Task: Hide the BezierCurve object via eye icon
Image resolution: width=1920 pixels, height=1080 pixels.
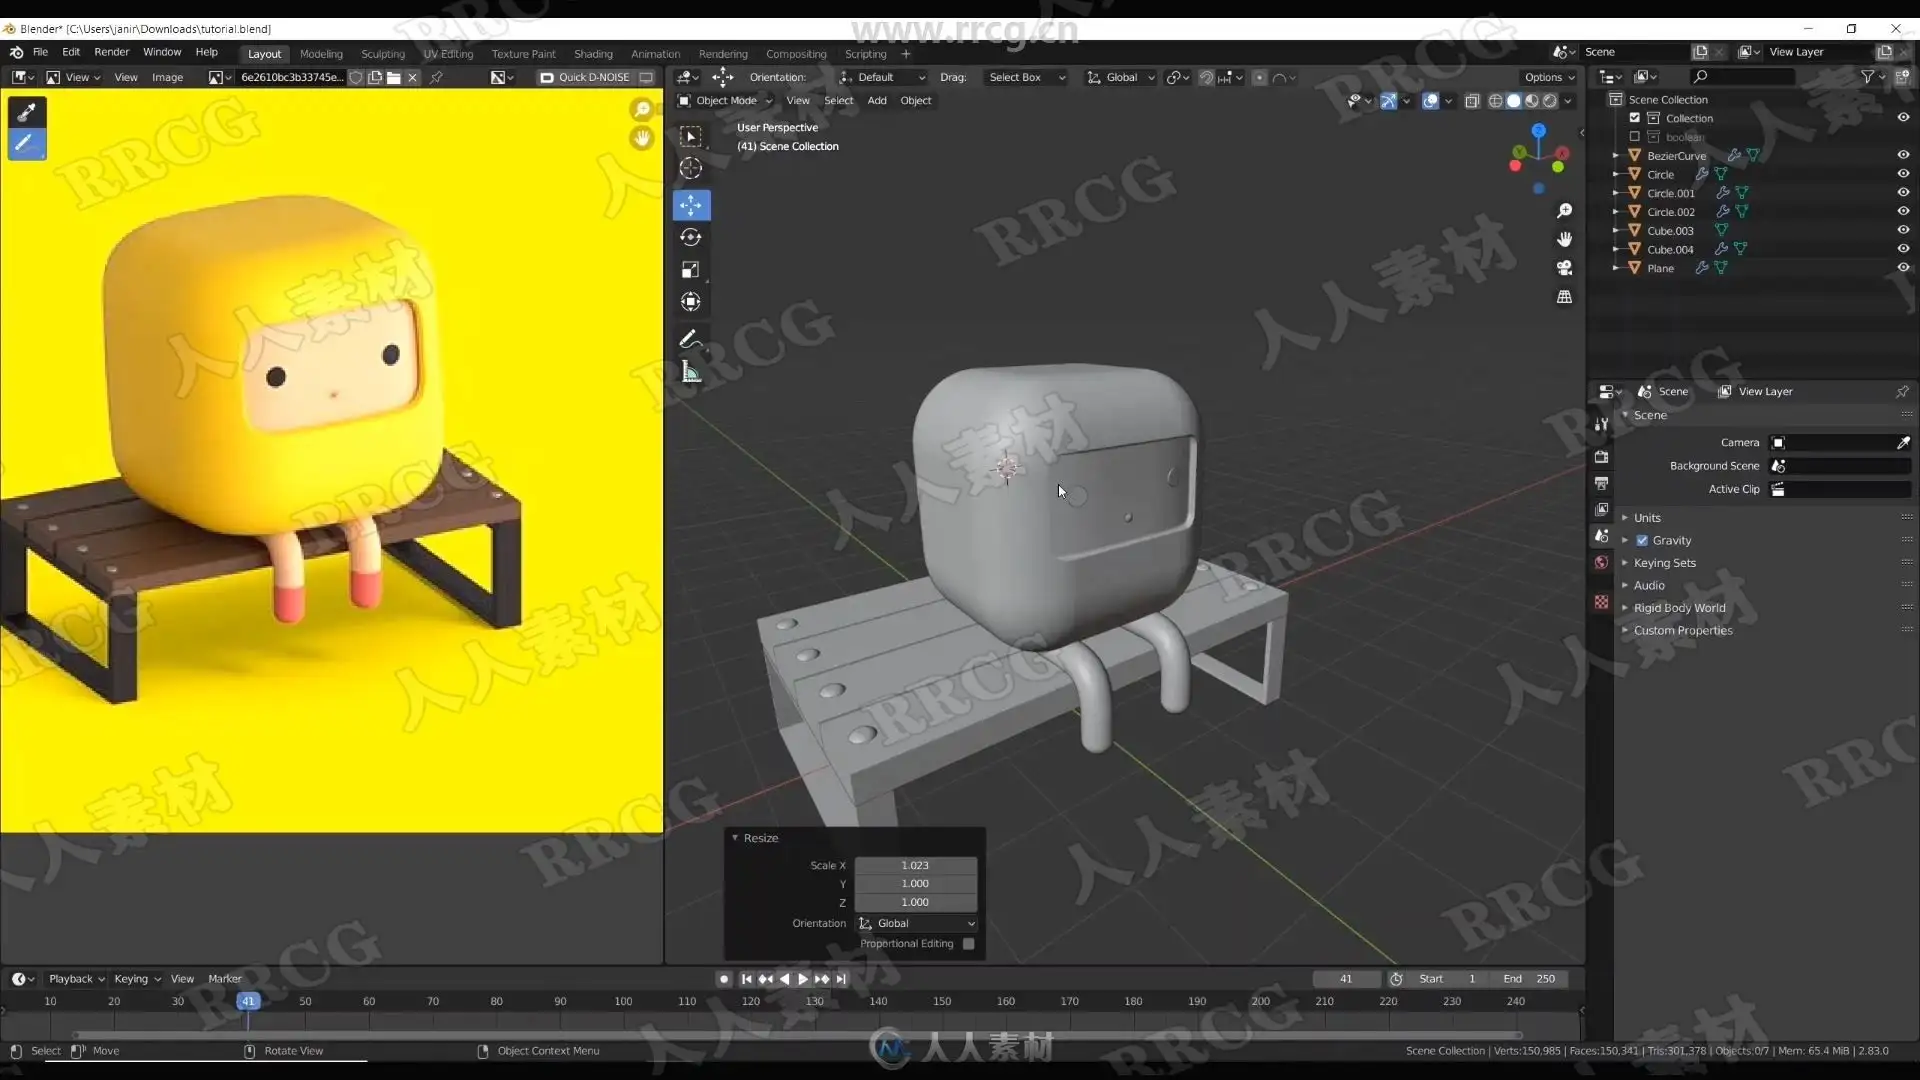Action: click(1903, 155)
